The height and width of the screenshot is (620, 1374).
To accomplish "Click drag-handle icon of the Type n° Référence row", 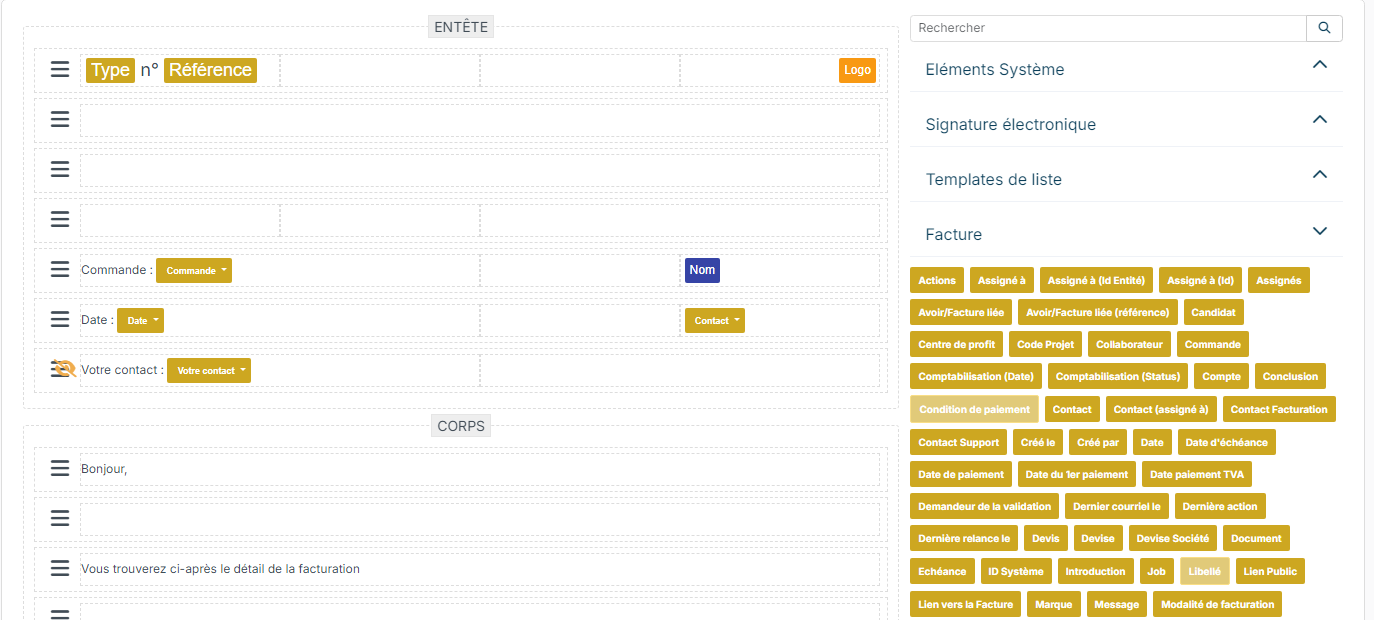I will (x=60, y=69).
